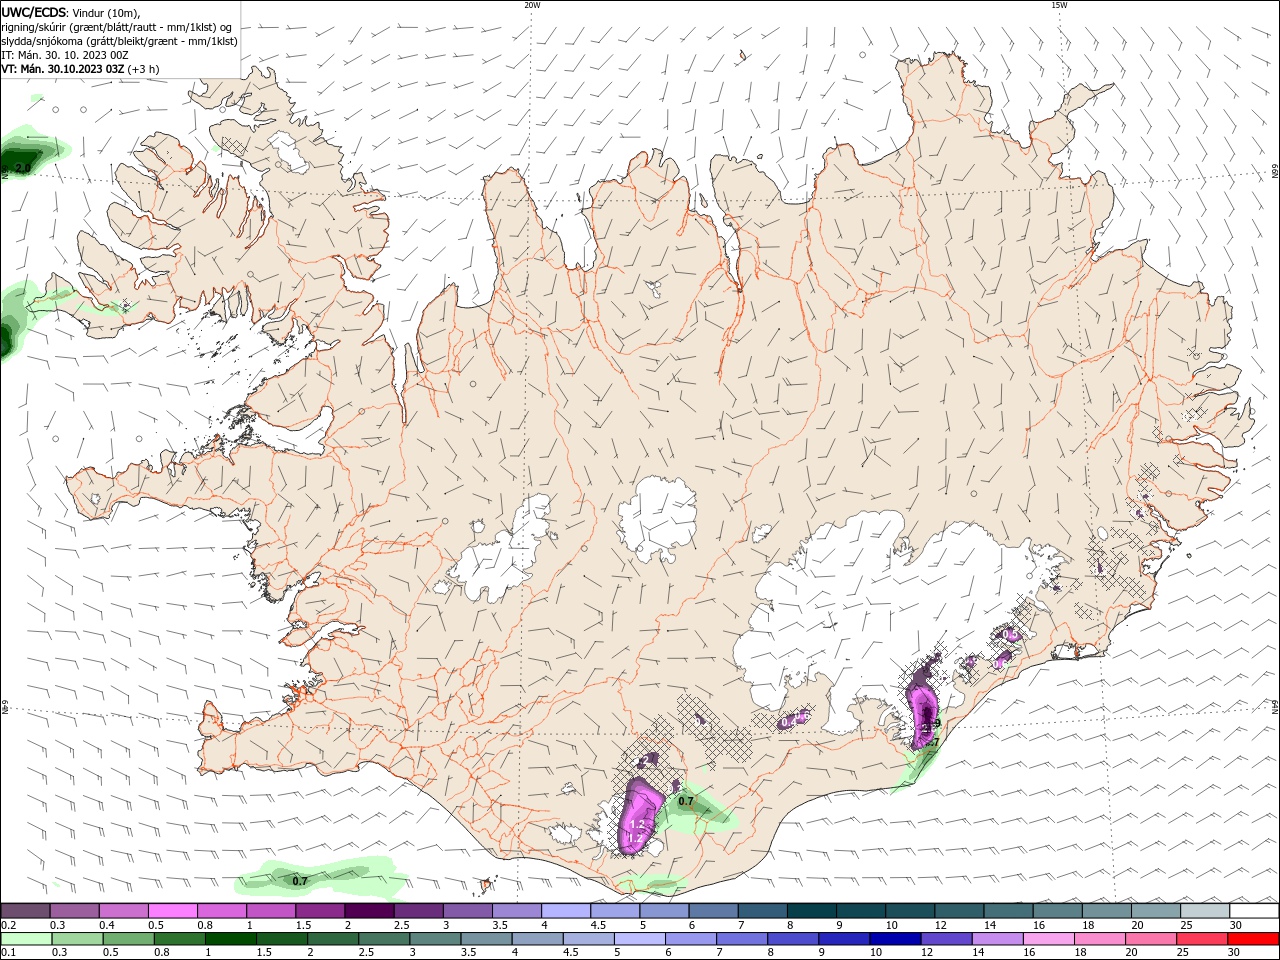Pick the bright pink 0.5 swatch in upper scale
Screen dimensions: 1280x960
tap(173, 911)
